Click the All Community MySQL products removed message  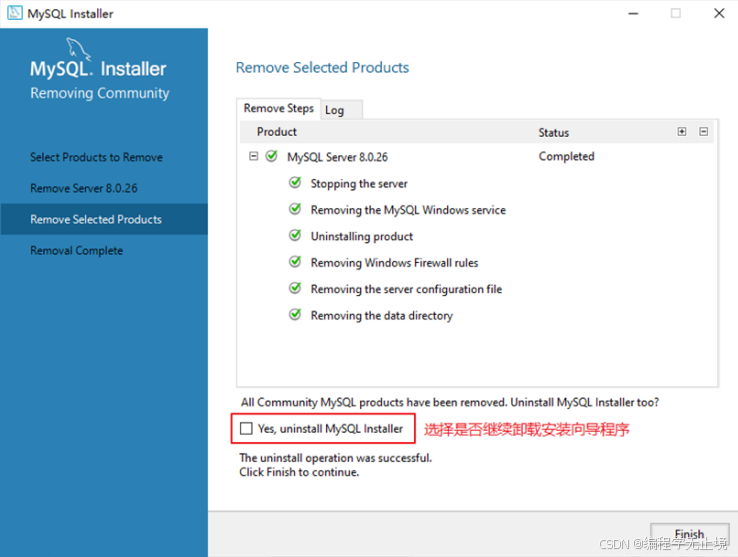(450, 403)
